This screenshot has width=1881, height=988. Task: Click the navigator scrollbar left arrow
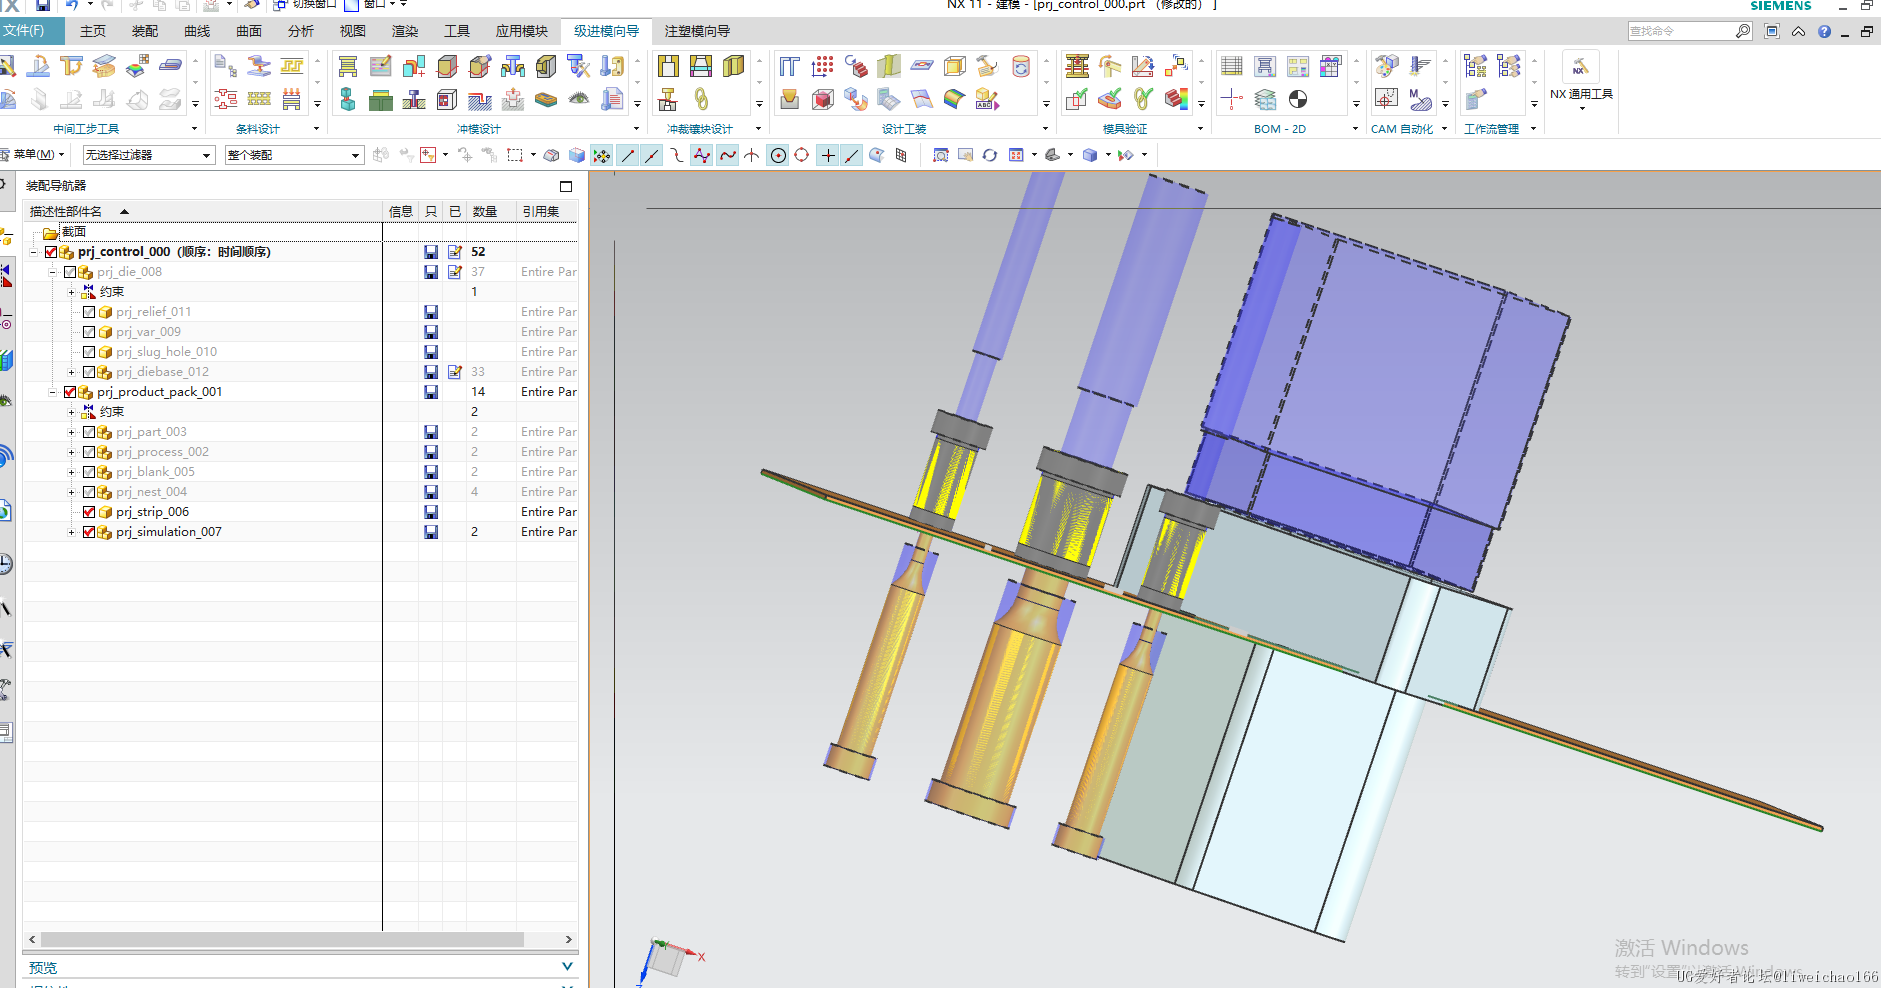click(32, 939)
